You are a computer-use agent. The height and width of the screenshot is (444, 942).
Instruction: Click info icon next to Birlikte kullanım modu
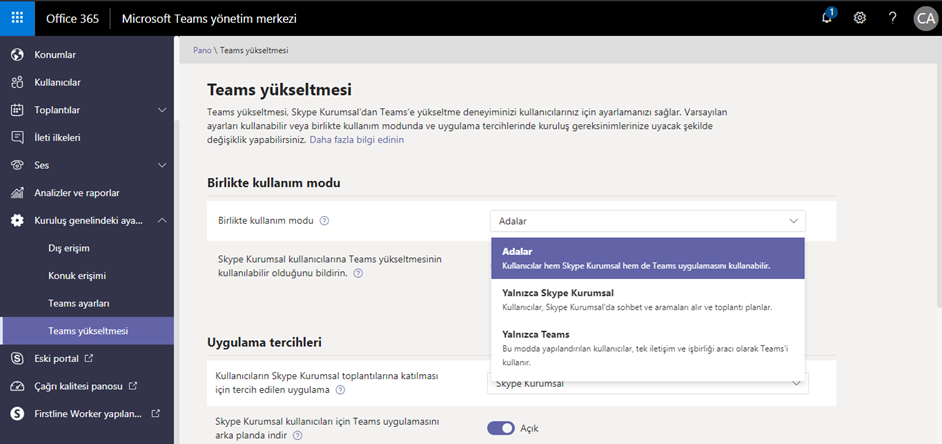pos(324,220)
